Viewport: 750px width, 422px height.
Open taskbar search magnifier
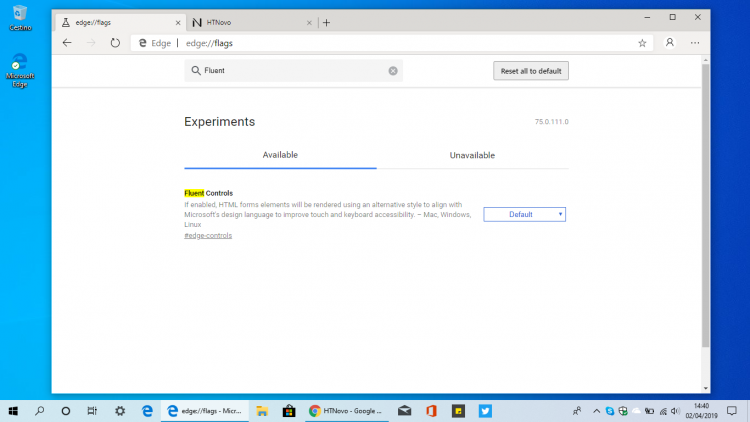point(40,411)
